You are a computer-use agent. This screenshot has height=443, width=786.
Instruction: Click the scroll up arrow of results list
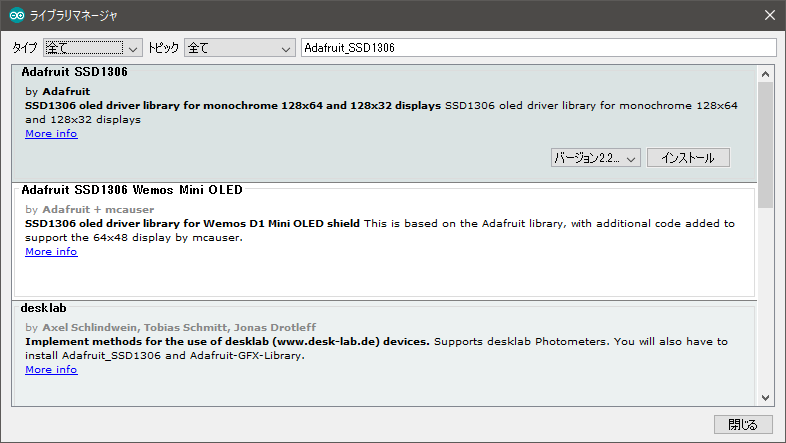[x=765, y=74]
